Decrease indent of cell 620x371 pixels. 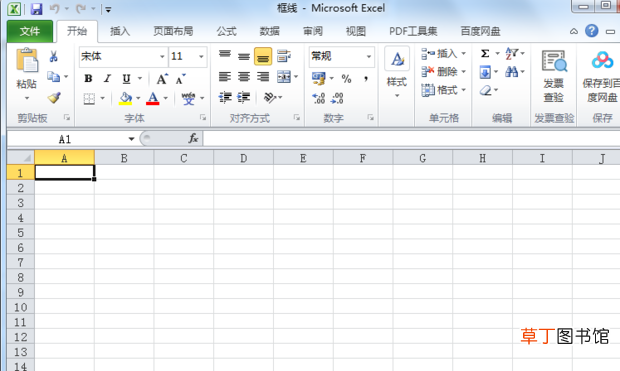tap(225, 97)
